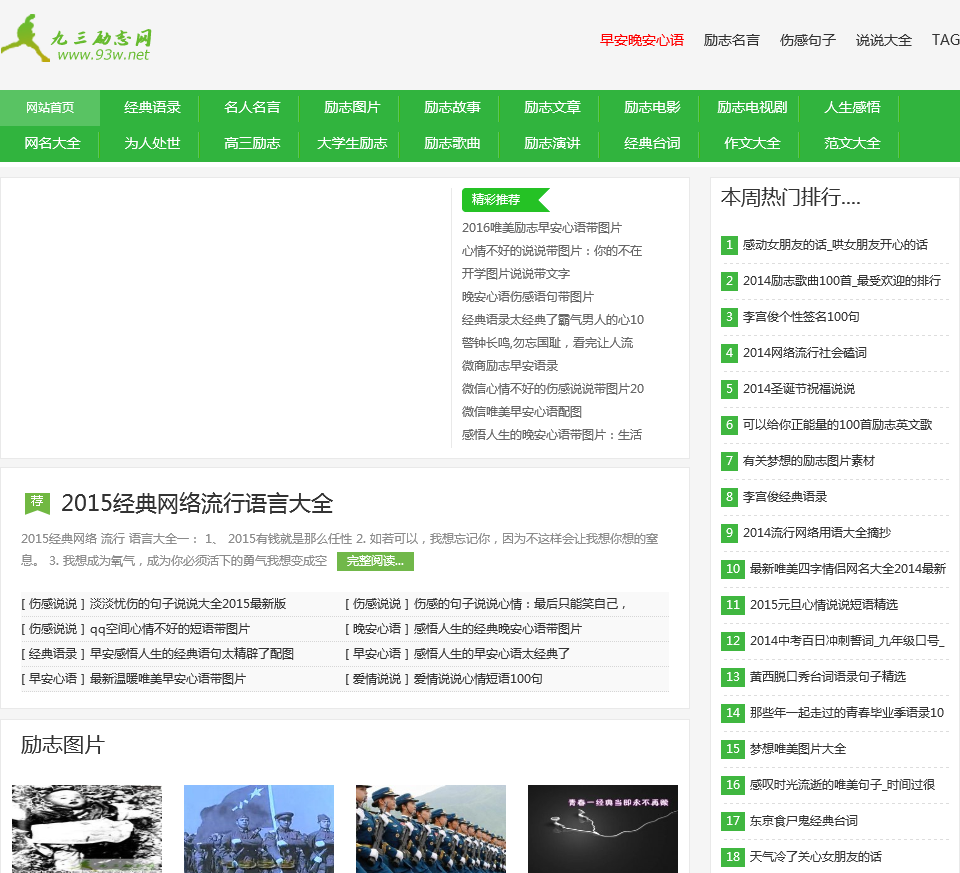Open ranking item 4 2014网络流行社会嗑词
The width and height of the screenshot is (960, 873).
pos(804,353)
